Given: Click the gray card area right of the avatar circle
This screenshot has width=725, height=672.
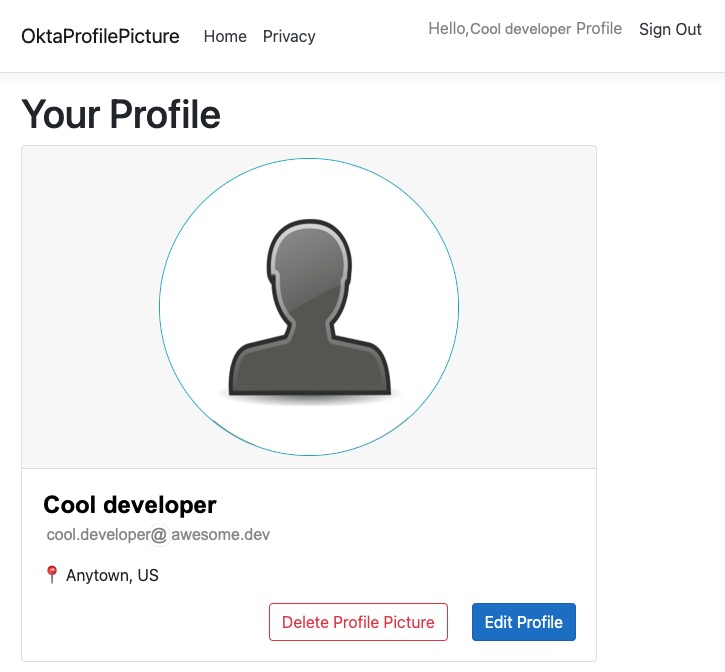Looking at the screenshot, I should point(528,308).
